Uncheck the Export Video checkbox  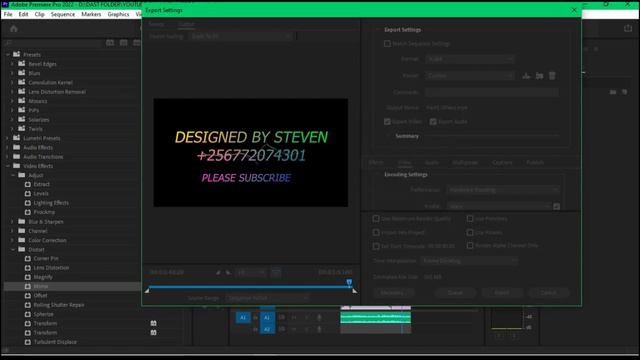point(387,122)
